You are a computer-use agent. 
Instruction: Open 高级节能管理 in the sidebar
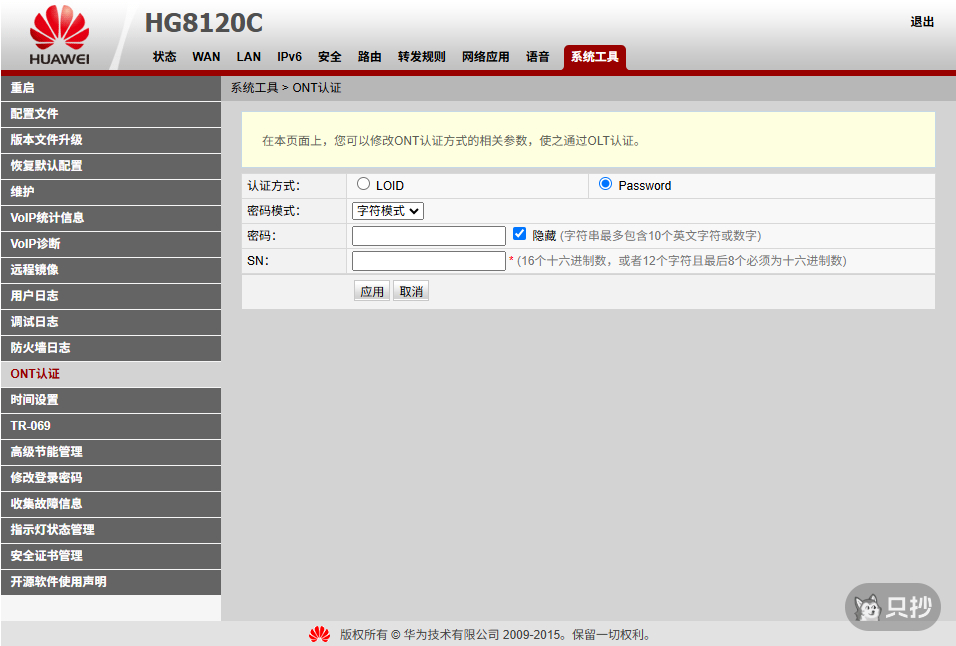coord(111,452)
